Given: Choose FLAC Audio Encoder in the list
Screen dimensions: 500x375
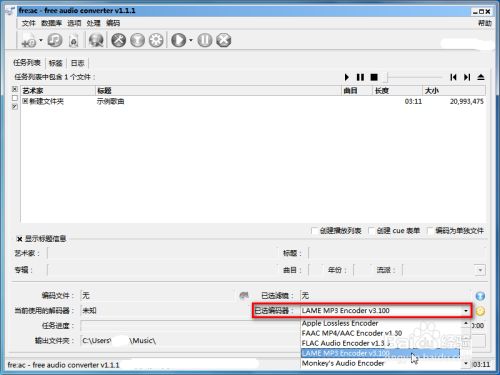Looking at the screenshot, I should (381, 343).
